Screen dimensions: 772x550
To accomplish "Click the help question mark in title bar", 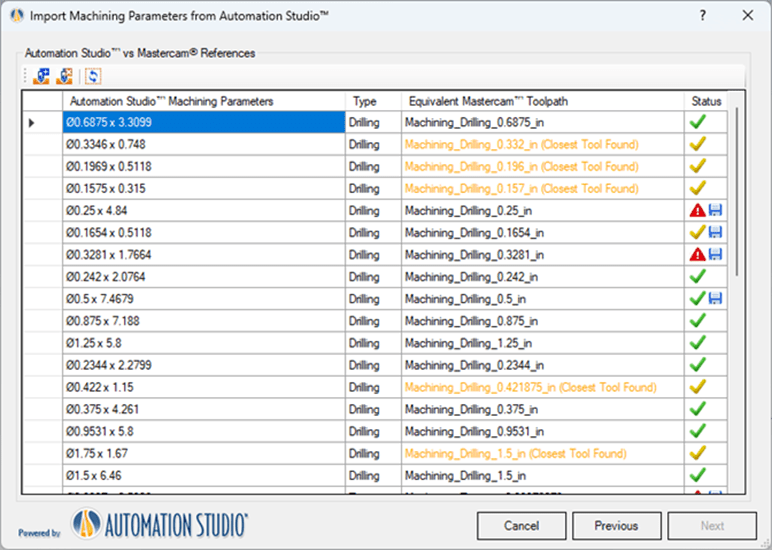I will [x=703, y=16].
